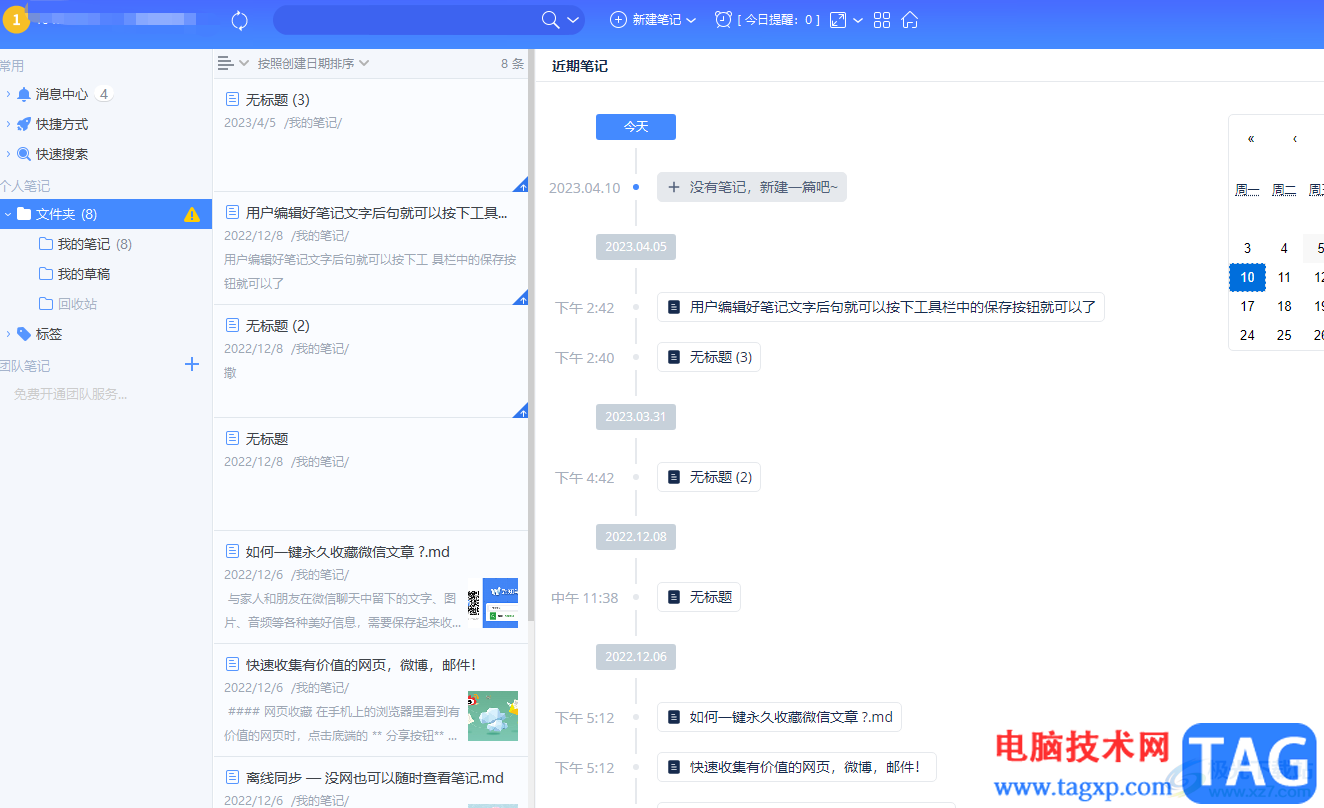Click the yellow warning icon on 文件夹
Image resolution: width=1324 pixels, height=808 pixels.
[x=192, y=214]
